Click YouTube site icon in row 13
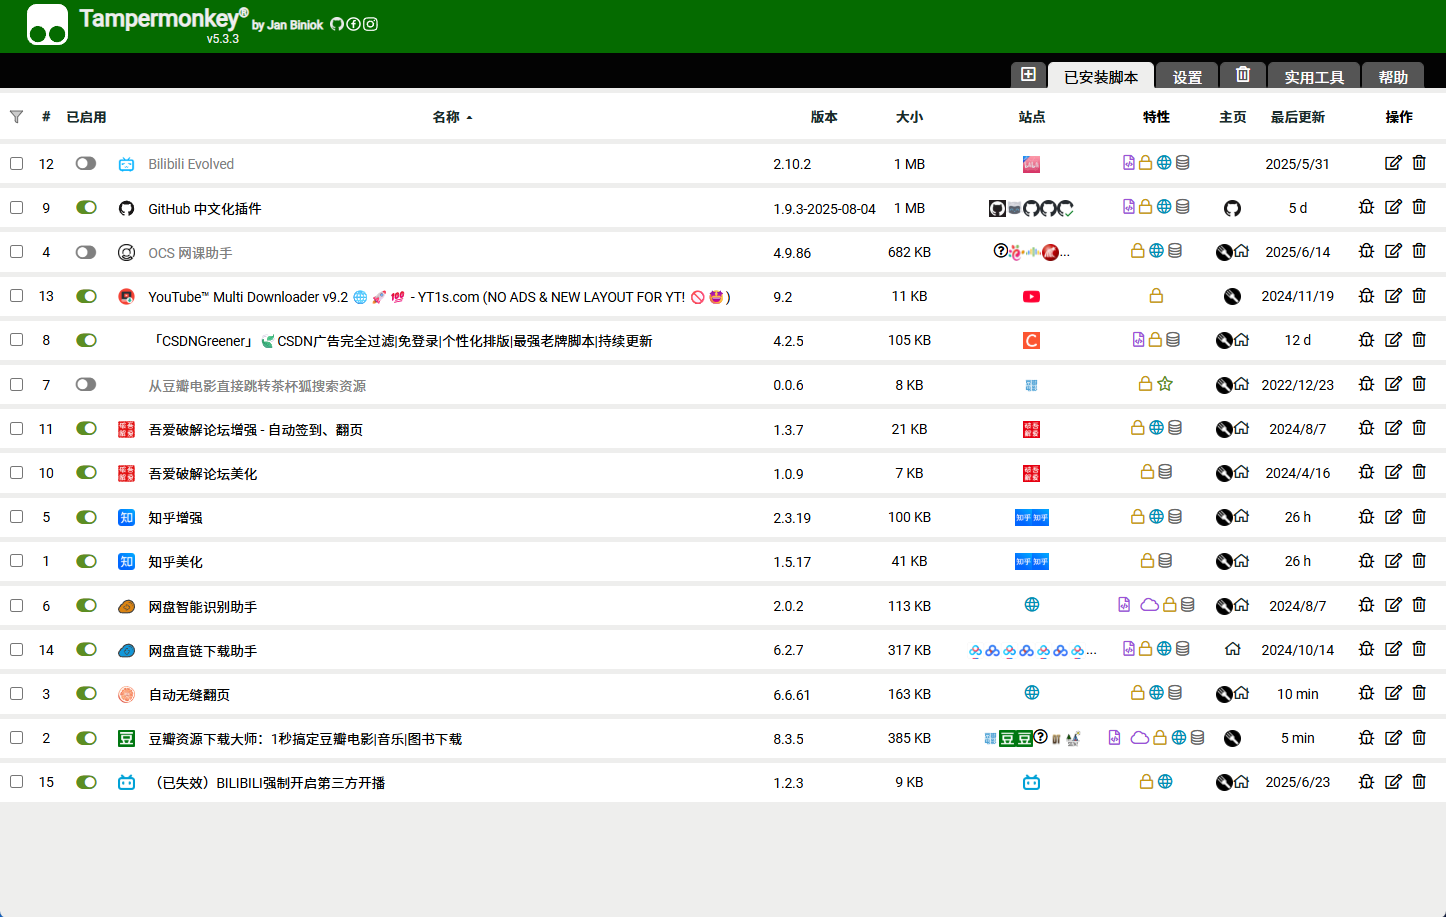 pos(1031,296)
